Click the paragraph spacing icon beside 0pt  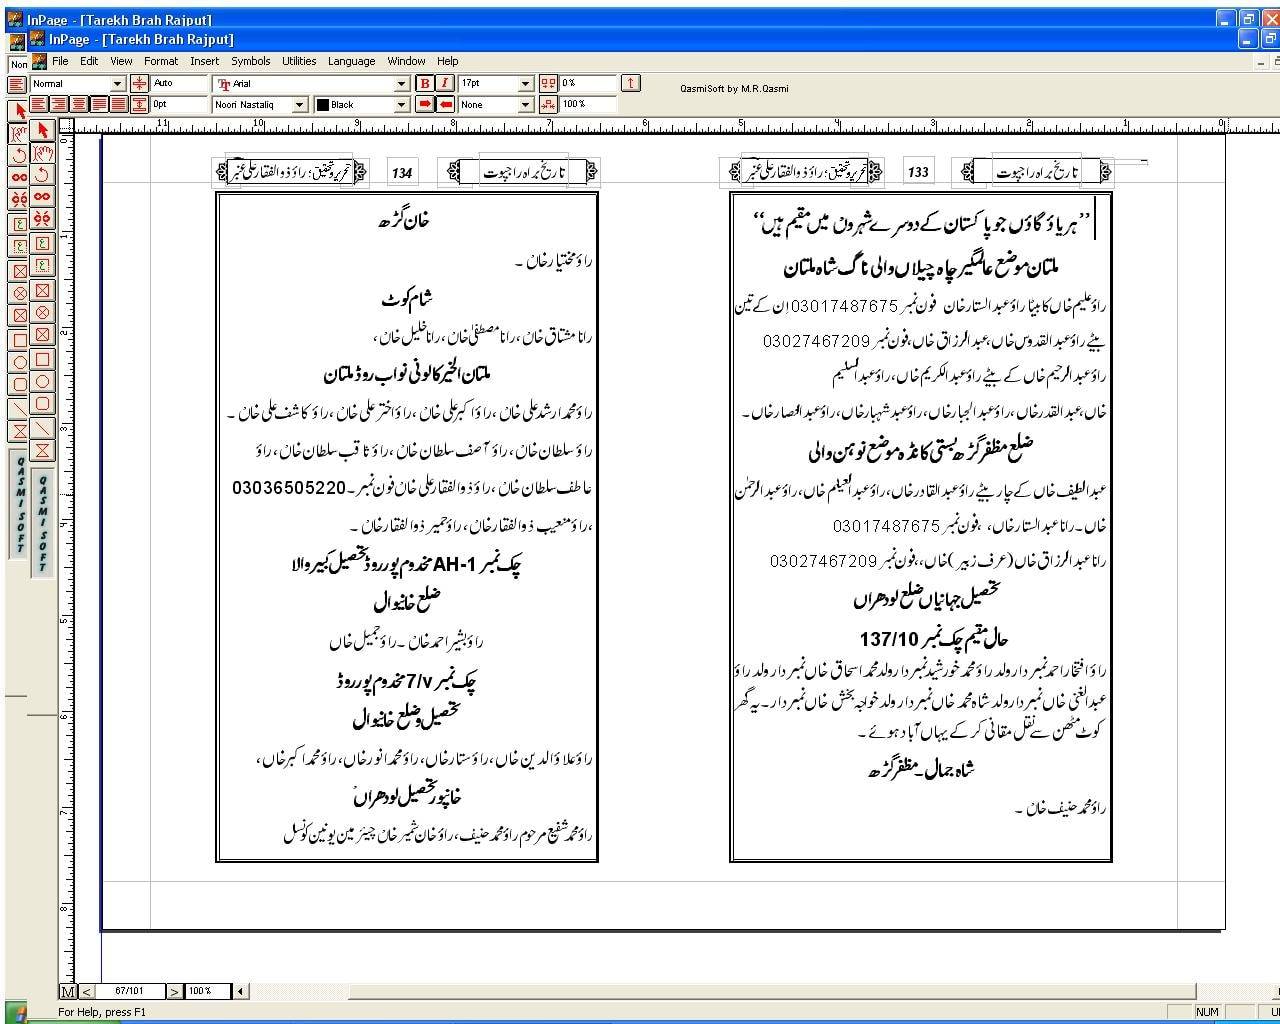pos(140,104)
